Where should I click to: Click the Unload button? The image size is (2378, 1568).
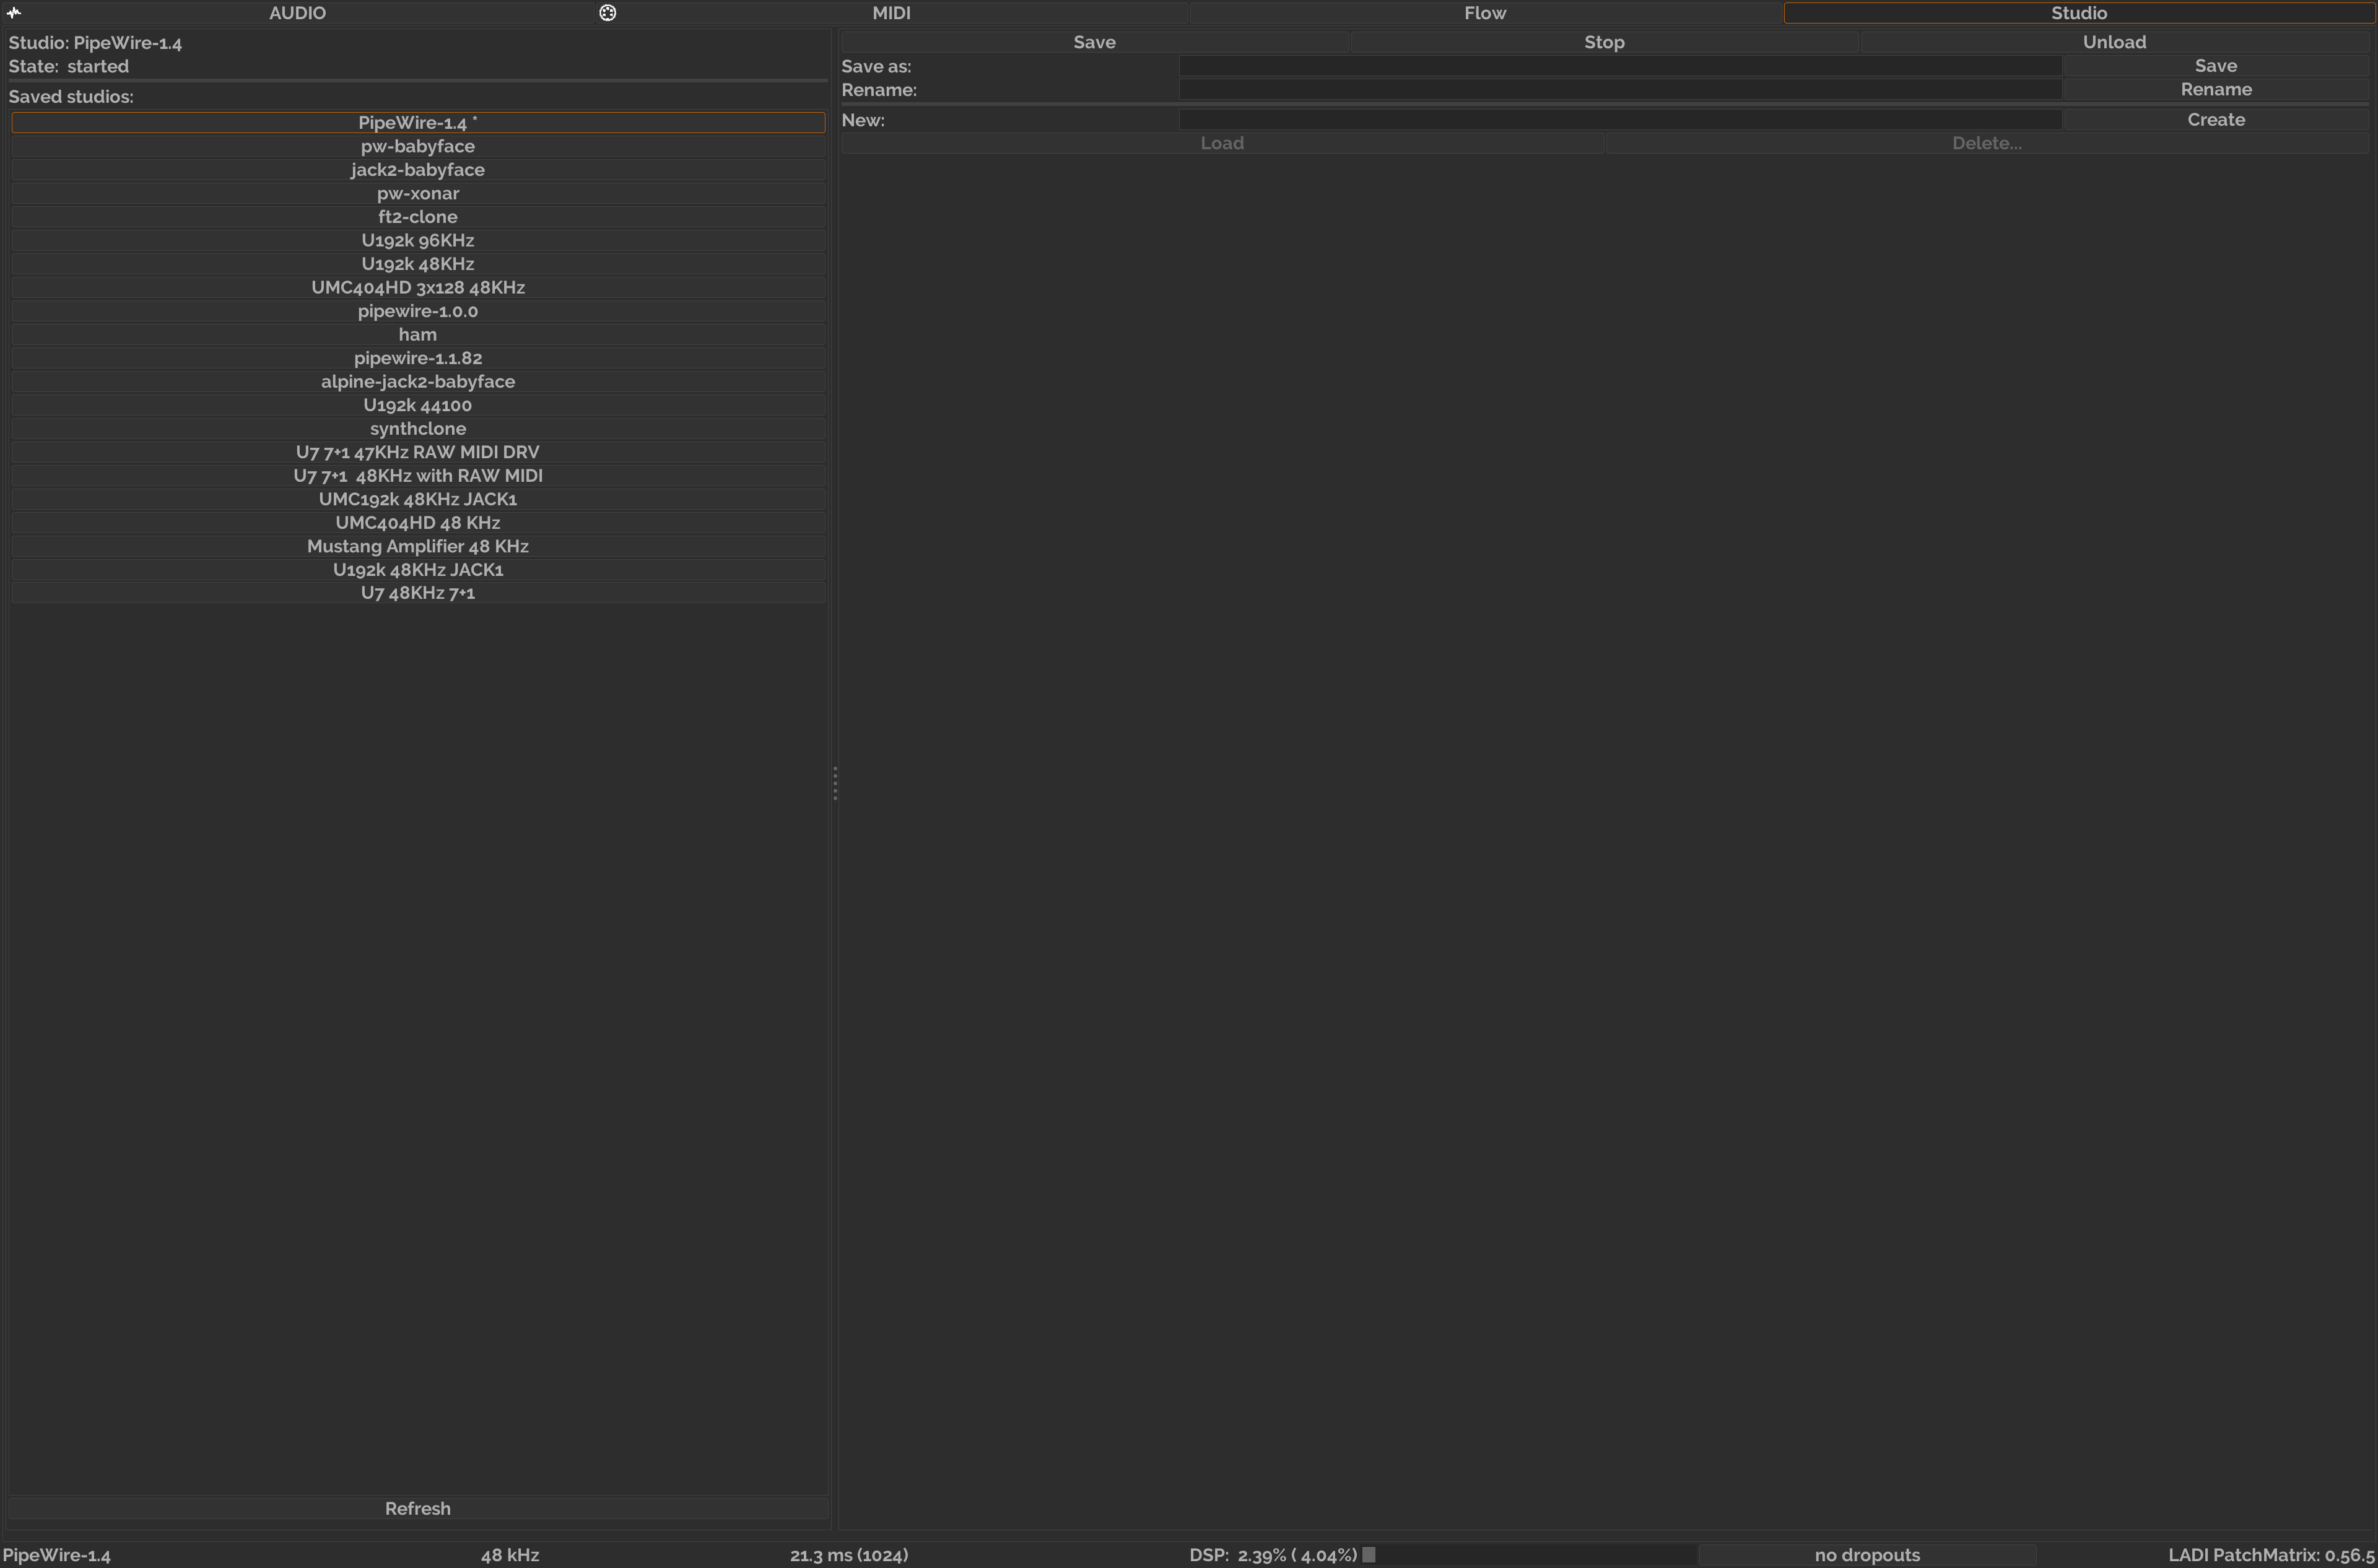(2113, 42)
